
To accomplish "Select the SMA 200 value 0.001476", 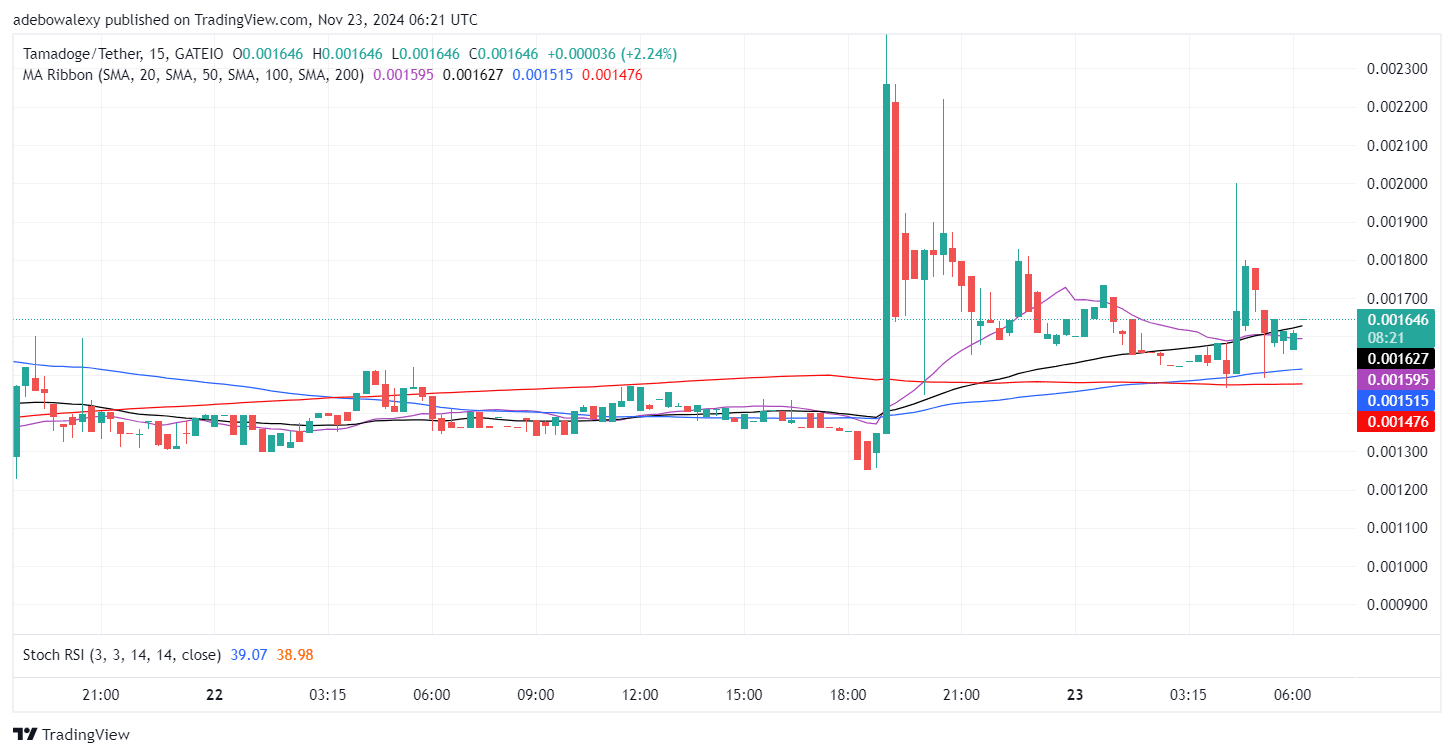I will (x=613, y=74).
